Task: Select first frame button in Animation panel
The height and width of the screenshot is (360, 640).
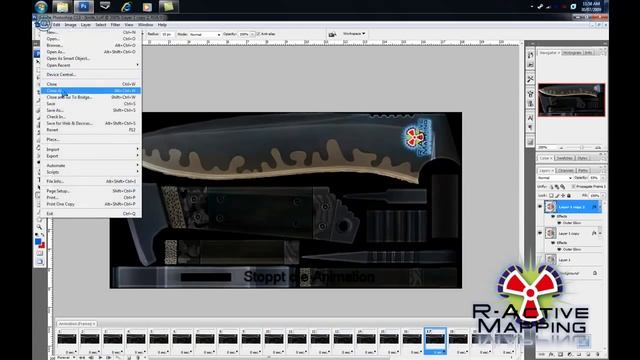Action: (x=82, y=358)
